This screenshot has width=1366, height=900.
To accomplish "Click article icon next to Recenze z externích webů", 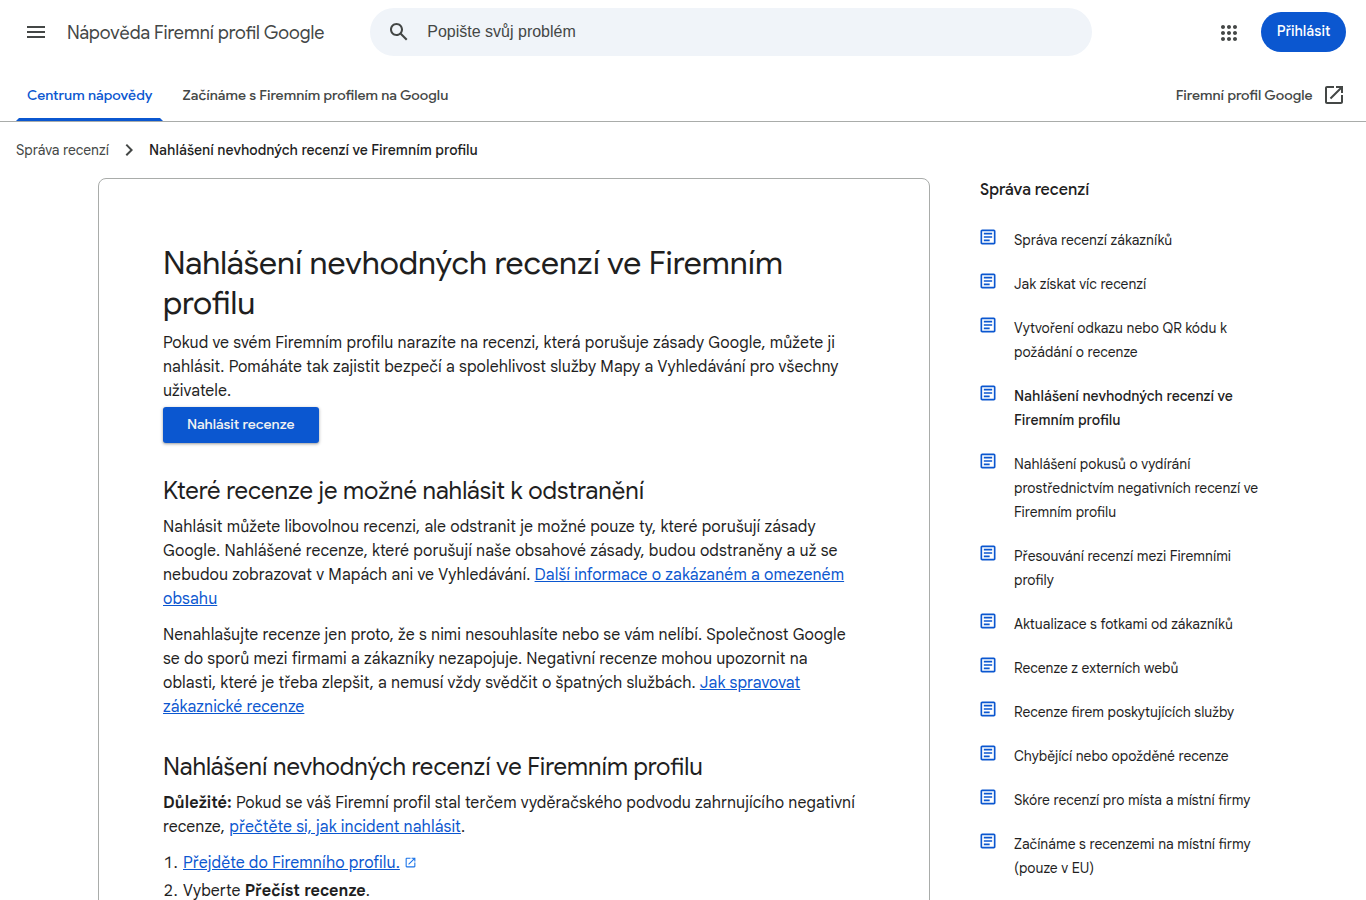I will tap(988, 665).
